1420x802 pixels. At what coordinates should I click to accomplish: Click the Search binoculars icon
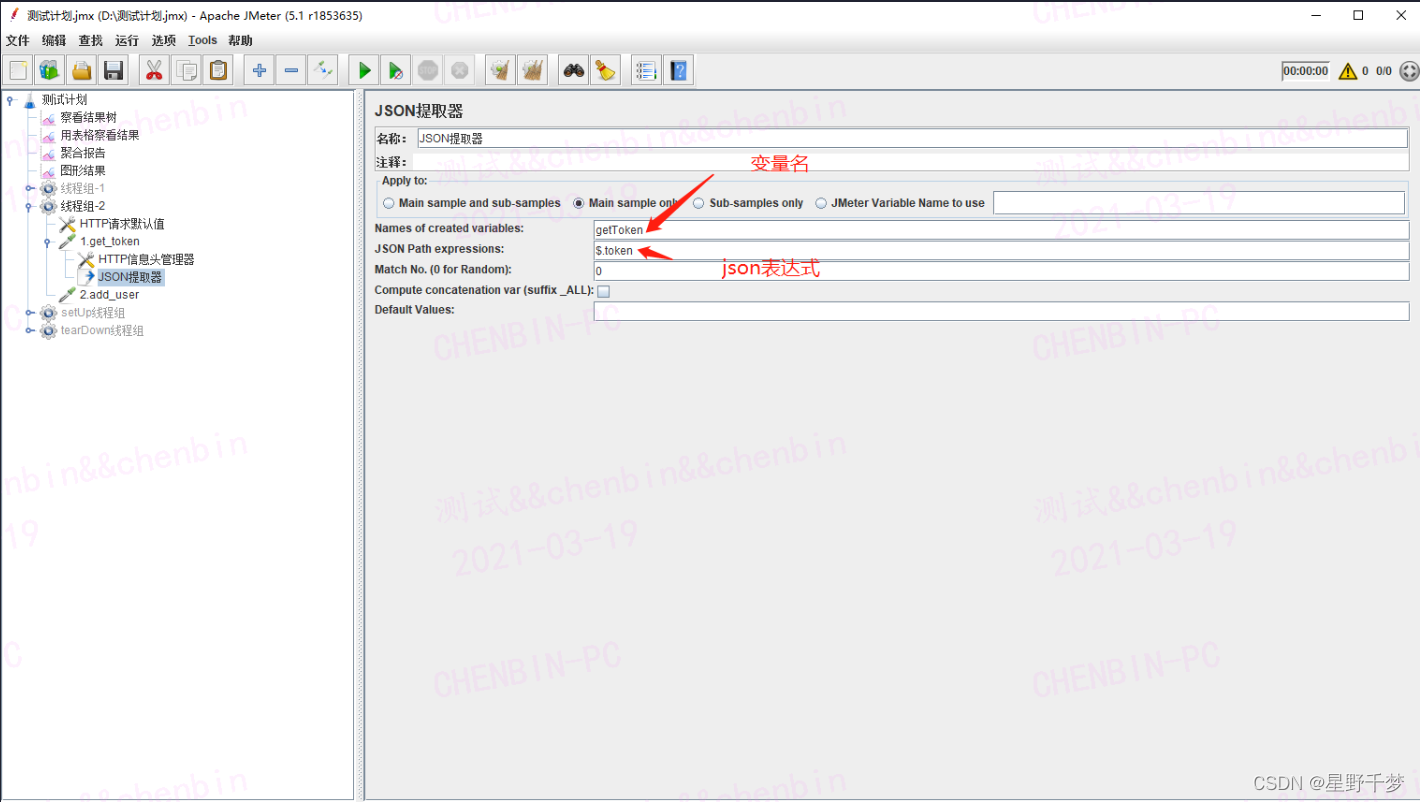coord(574,70)
